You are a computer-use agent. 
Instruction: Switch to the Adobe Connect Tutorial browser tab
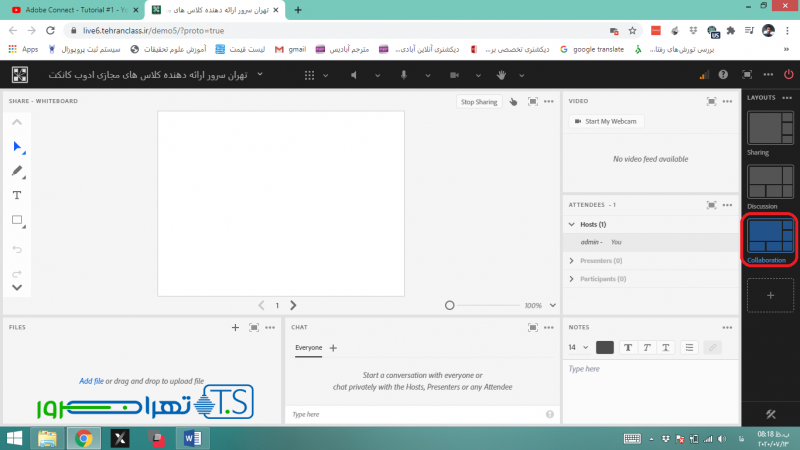coord(70,10)
